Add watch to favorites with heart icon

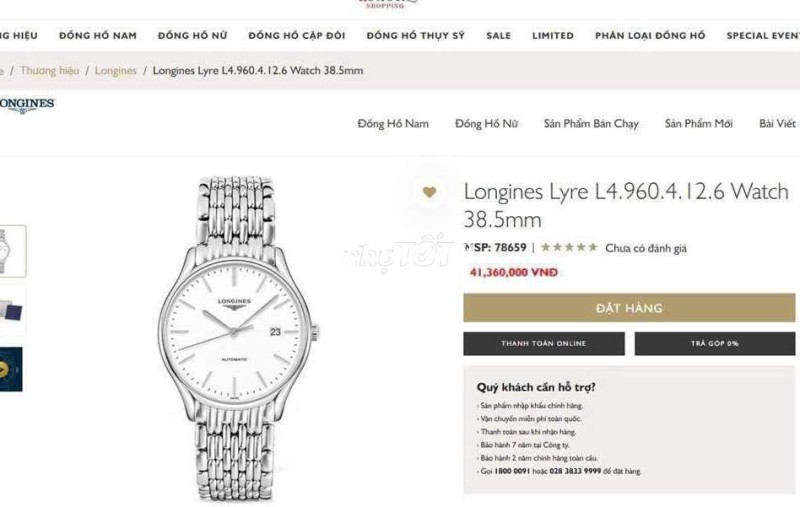pos(430,192)
